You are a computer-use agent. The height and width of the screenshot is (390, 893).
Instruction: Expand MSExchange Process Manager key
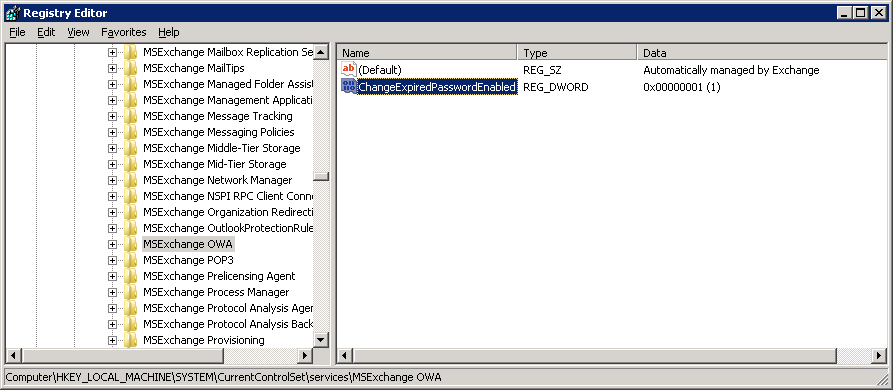pyautogui.click(x=112, y=292)
